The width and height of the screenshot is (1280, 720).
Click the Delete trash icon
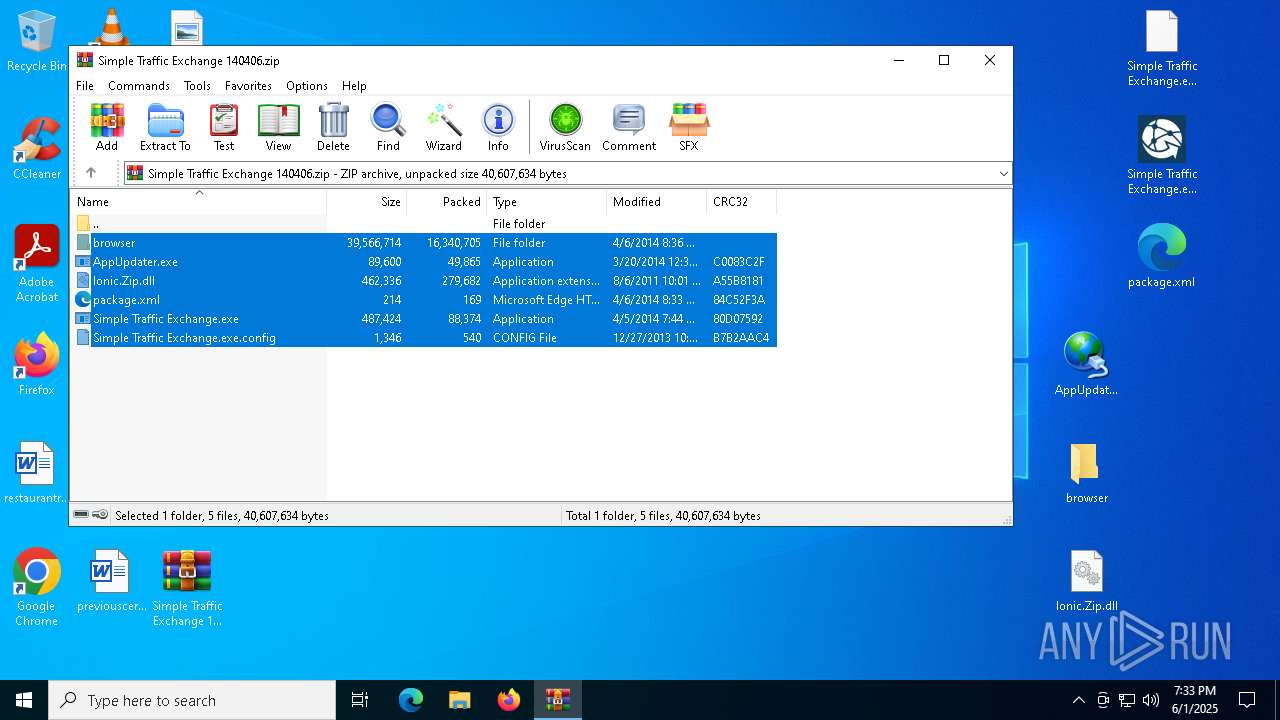(333, 127)
